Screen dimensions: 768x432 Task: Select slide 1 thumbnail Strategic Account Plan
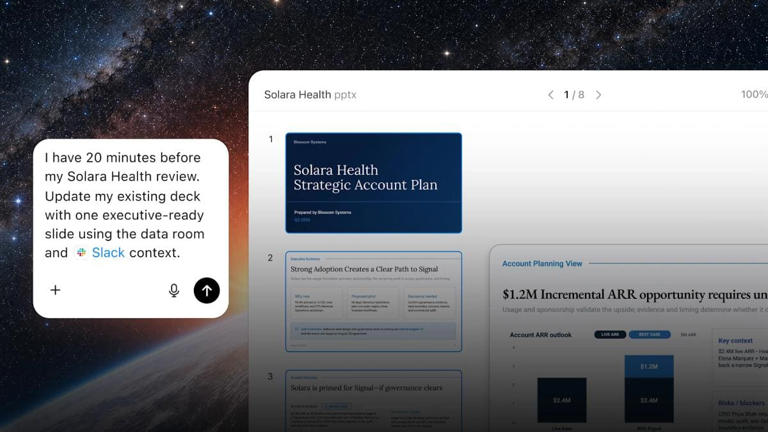[x=374, y=183]
